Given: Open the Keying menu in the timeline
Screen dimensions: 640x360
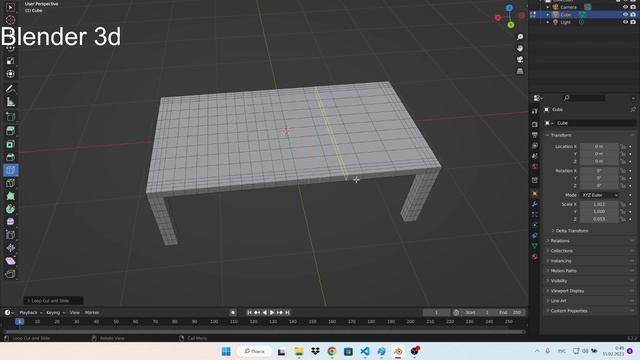Looking at the screenshot, I should pos(56,313).
